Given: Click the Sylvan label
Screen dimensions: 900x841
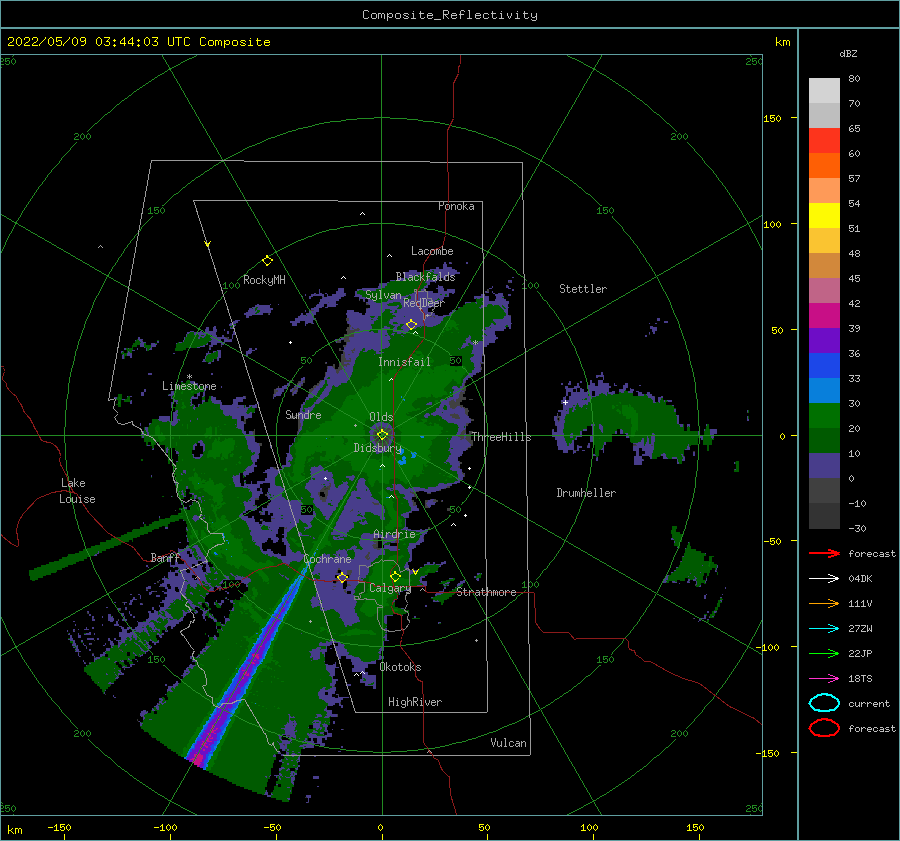Looking at the screenshot, I should tap(383, 295).
